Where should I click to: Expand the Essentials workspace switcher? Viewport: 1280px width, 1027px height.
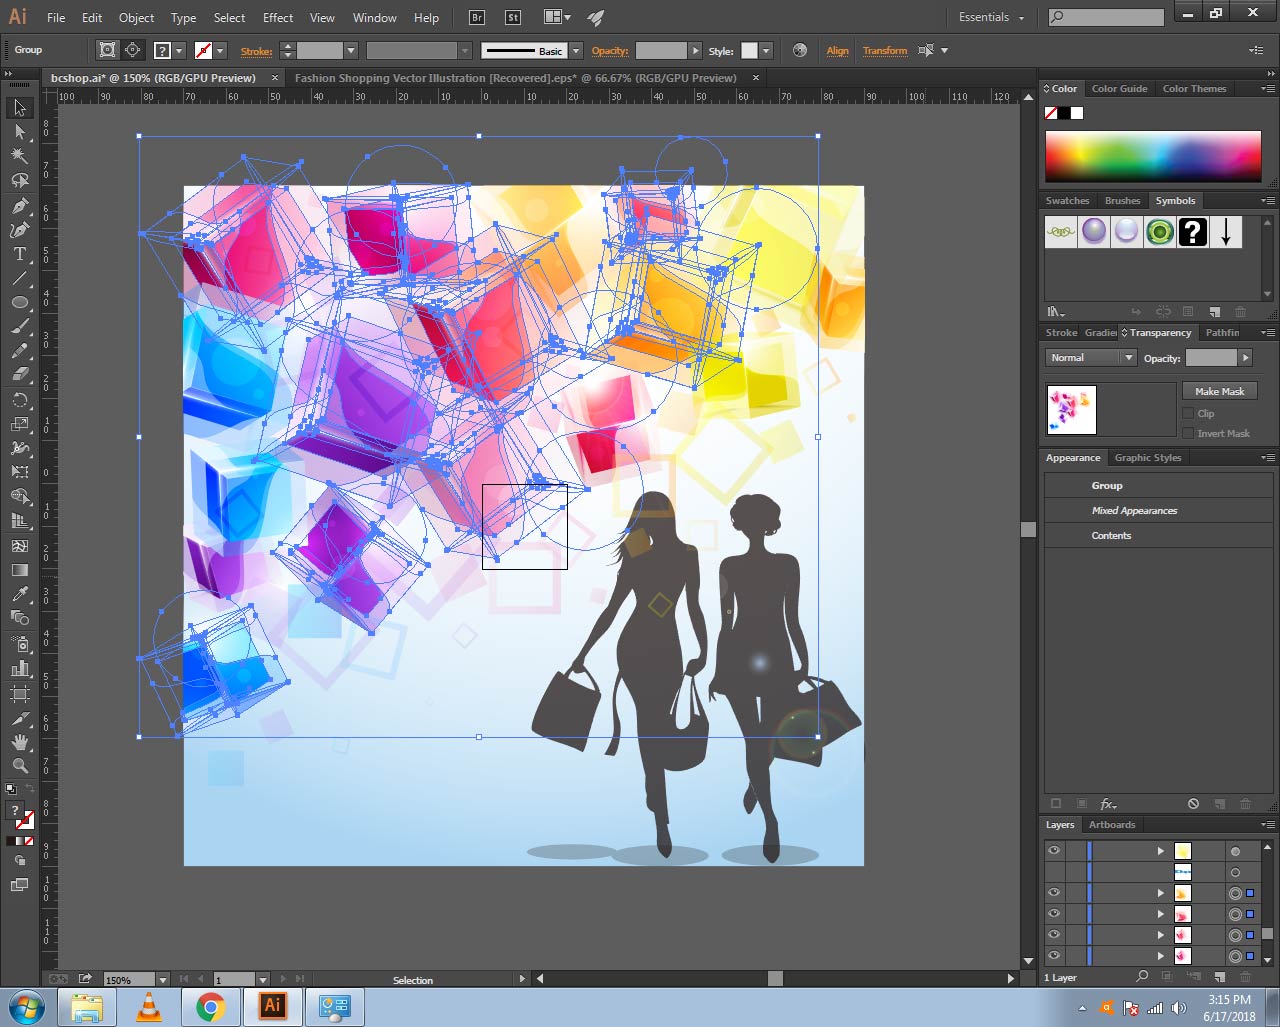pyautogui.click(x=991, y=18)
